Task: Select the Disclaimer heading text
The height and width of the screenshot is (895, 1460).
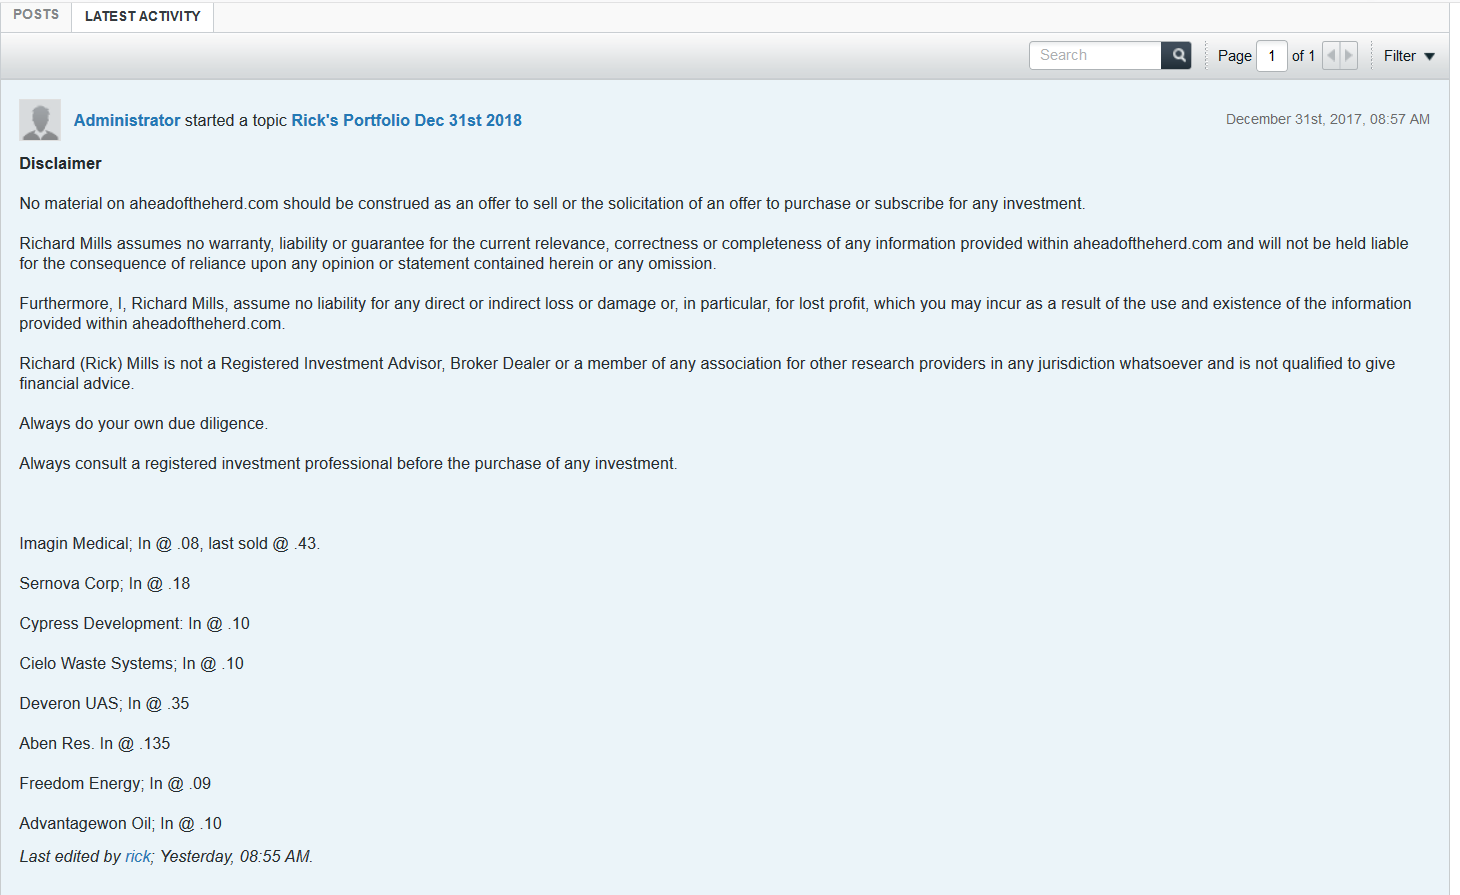Action: 60,163
